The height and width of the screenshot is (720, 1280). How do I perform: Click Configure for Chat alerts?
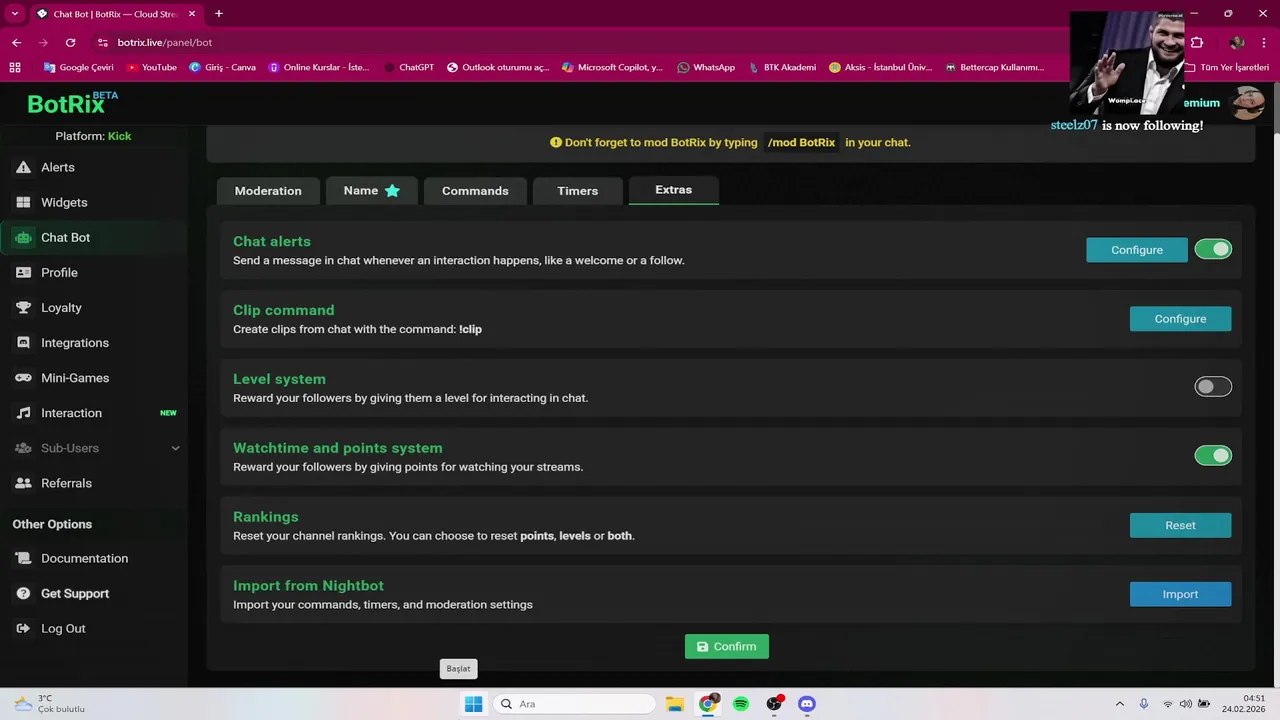tap(1137, 250)
